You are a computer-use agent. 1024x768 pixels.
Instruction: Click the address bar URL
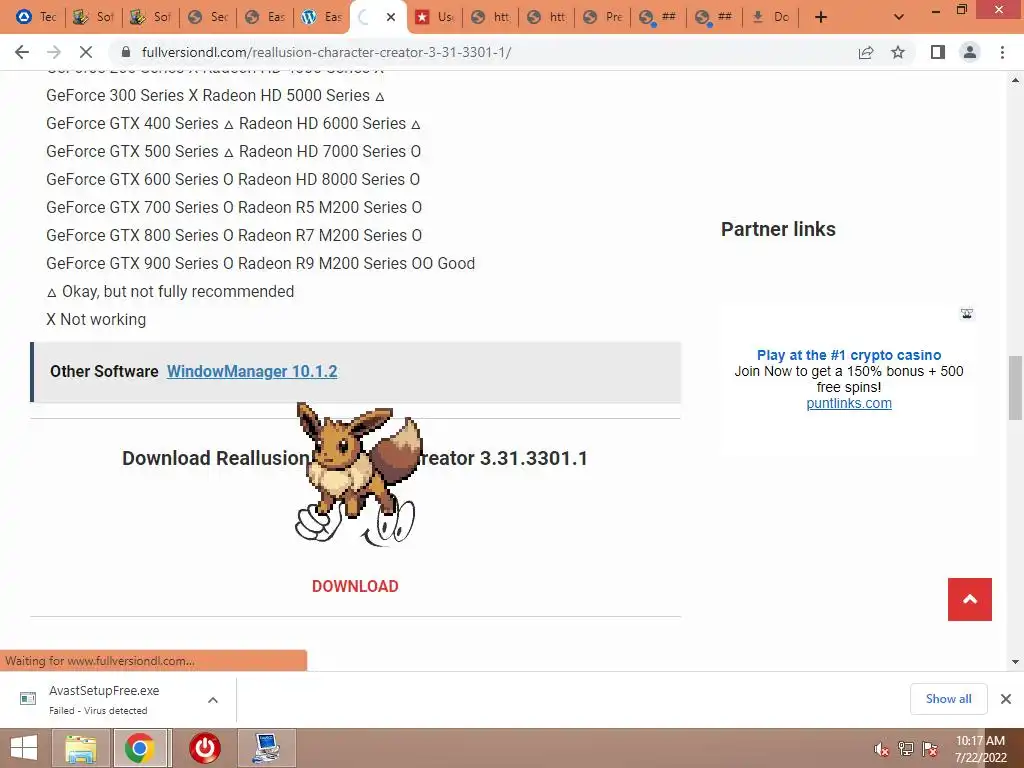click(x=327, y=52)
